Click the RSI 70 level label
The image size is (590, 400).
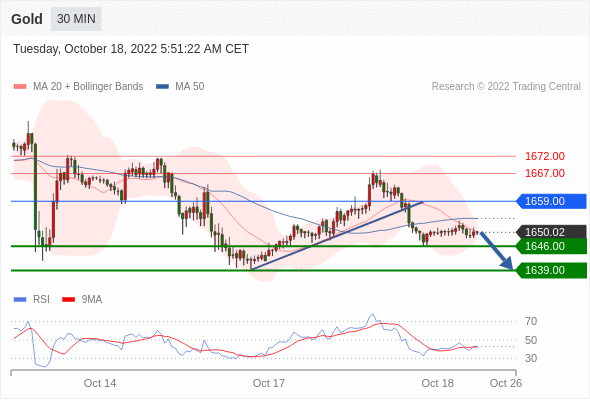pyautogui.click(x=531, y=321)
